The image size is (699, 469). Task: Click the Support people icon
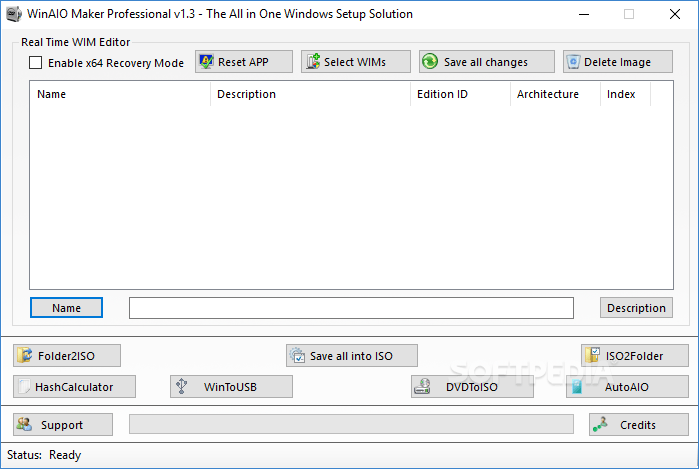pyautogui.click(x=24, y=424)
